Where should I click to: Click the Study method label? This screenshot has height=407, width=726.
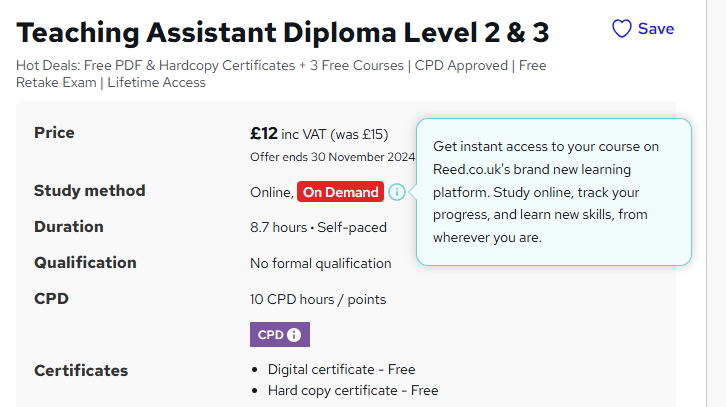click(x=90, y=191)
